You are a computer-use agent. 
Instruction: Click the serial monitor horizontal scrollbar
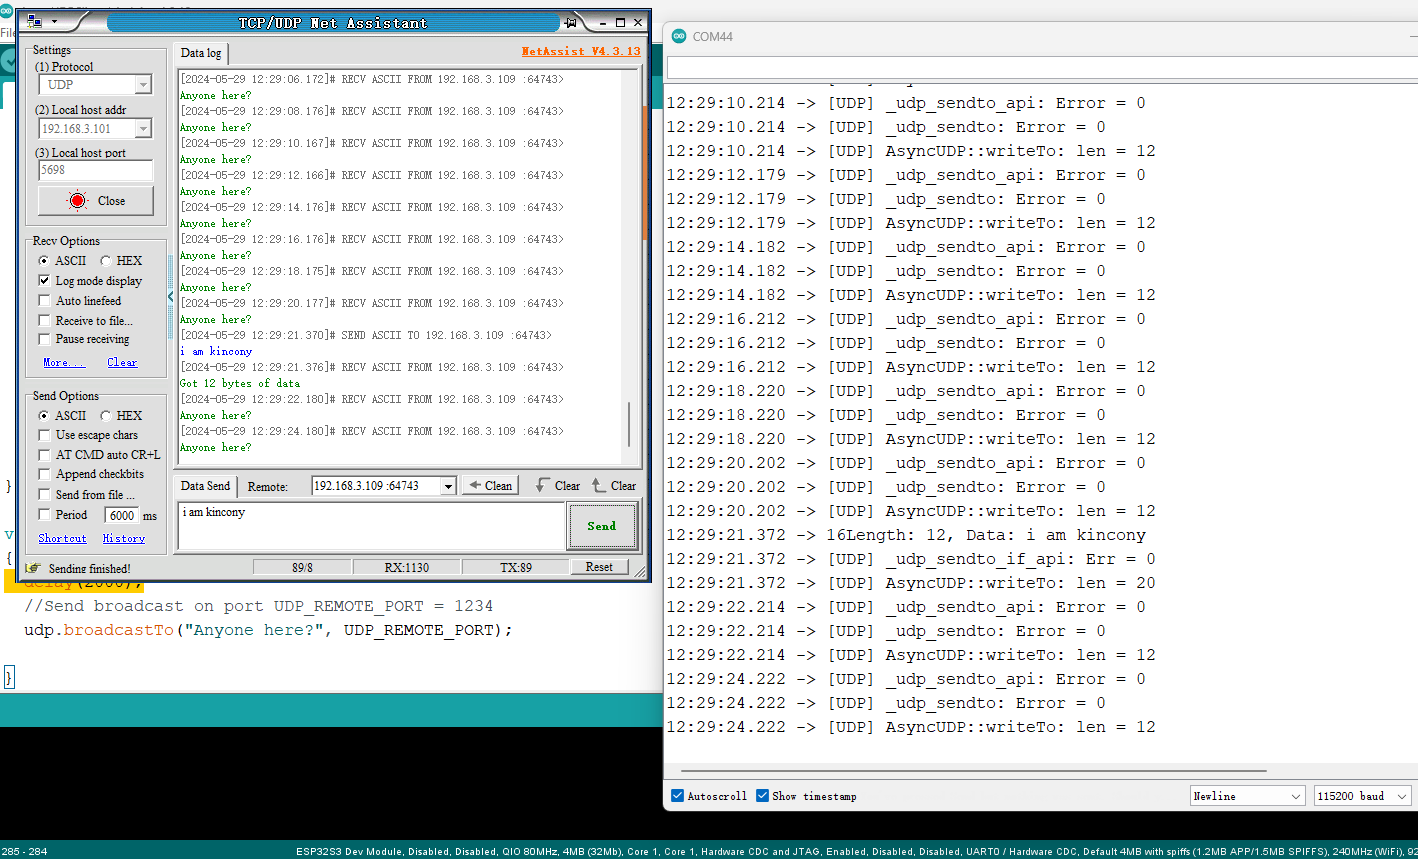[973, 771]
